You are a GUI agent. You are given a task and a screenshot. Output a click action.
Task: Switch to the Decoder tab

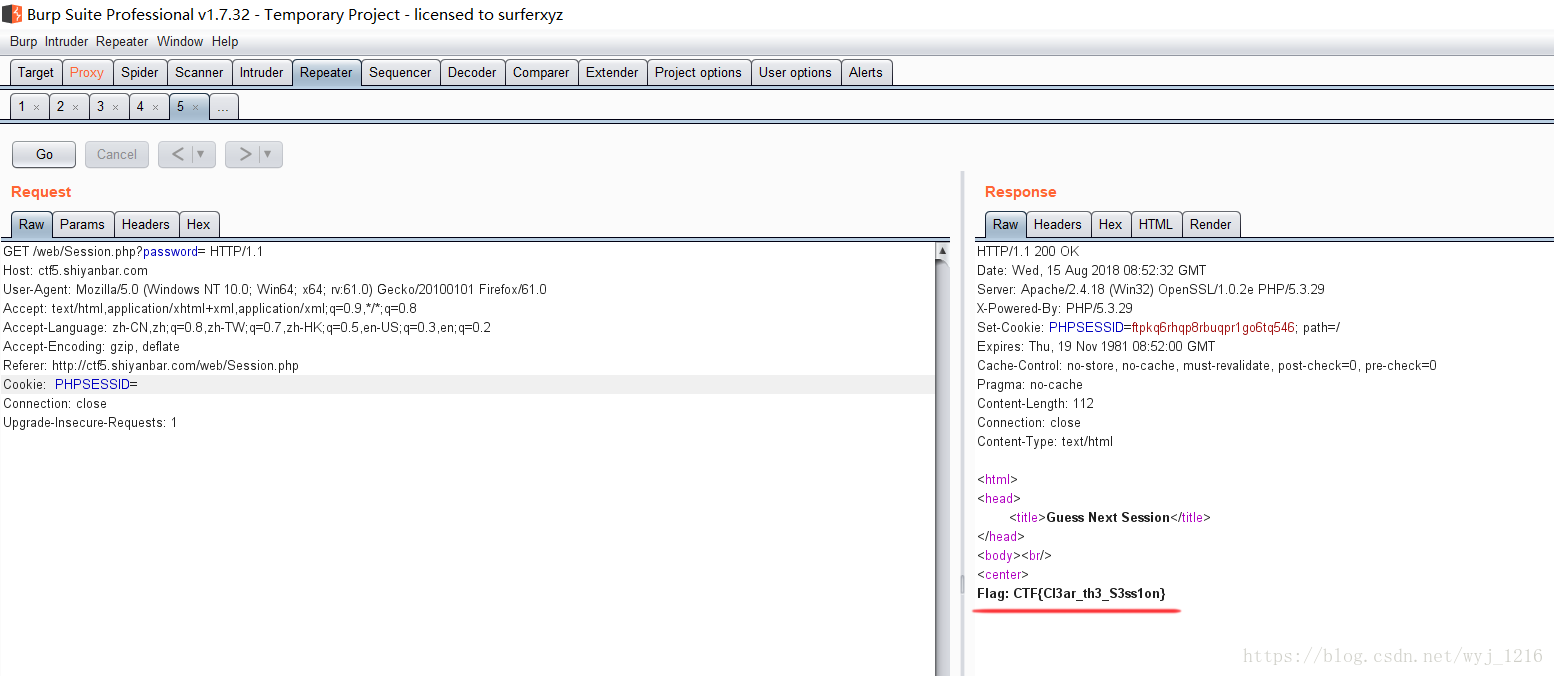click(472, 72)
